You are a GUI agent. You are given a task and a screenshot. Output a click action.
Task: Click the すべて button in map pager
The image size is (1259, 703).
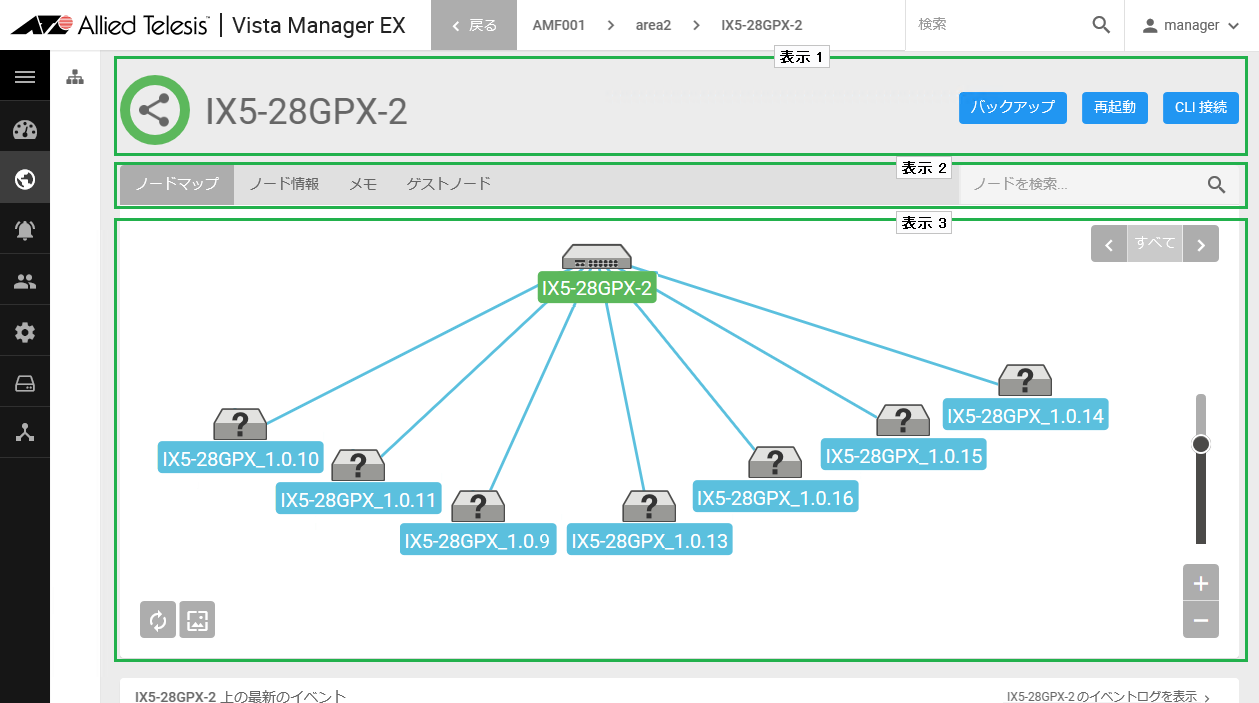pos(1155,243)
